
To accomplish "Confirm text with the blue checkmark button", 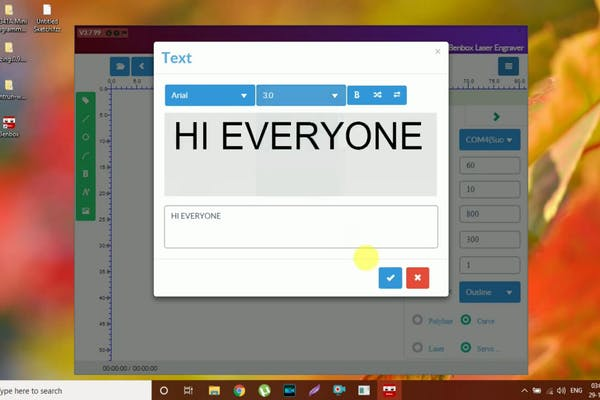I will [x=390, y=278].
